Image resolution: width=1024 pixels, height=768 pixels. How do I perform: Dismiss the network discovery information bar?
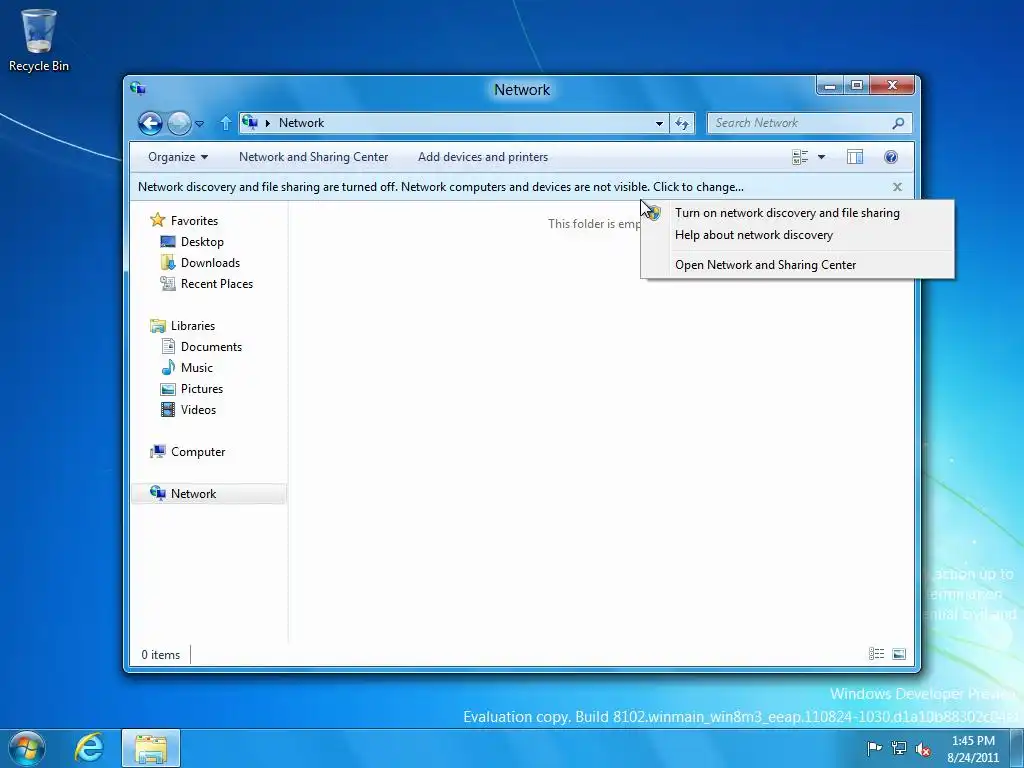coord(897,187)
